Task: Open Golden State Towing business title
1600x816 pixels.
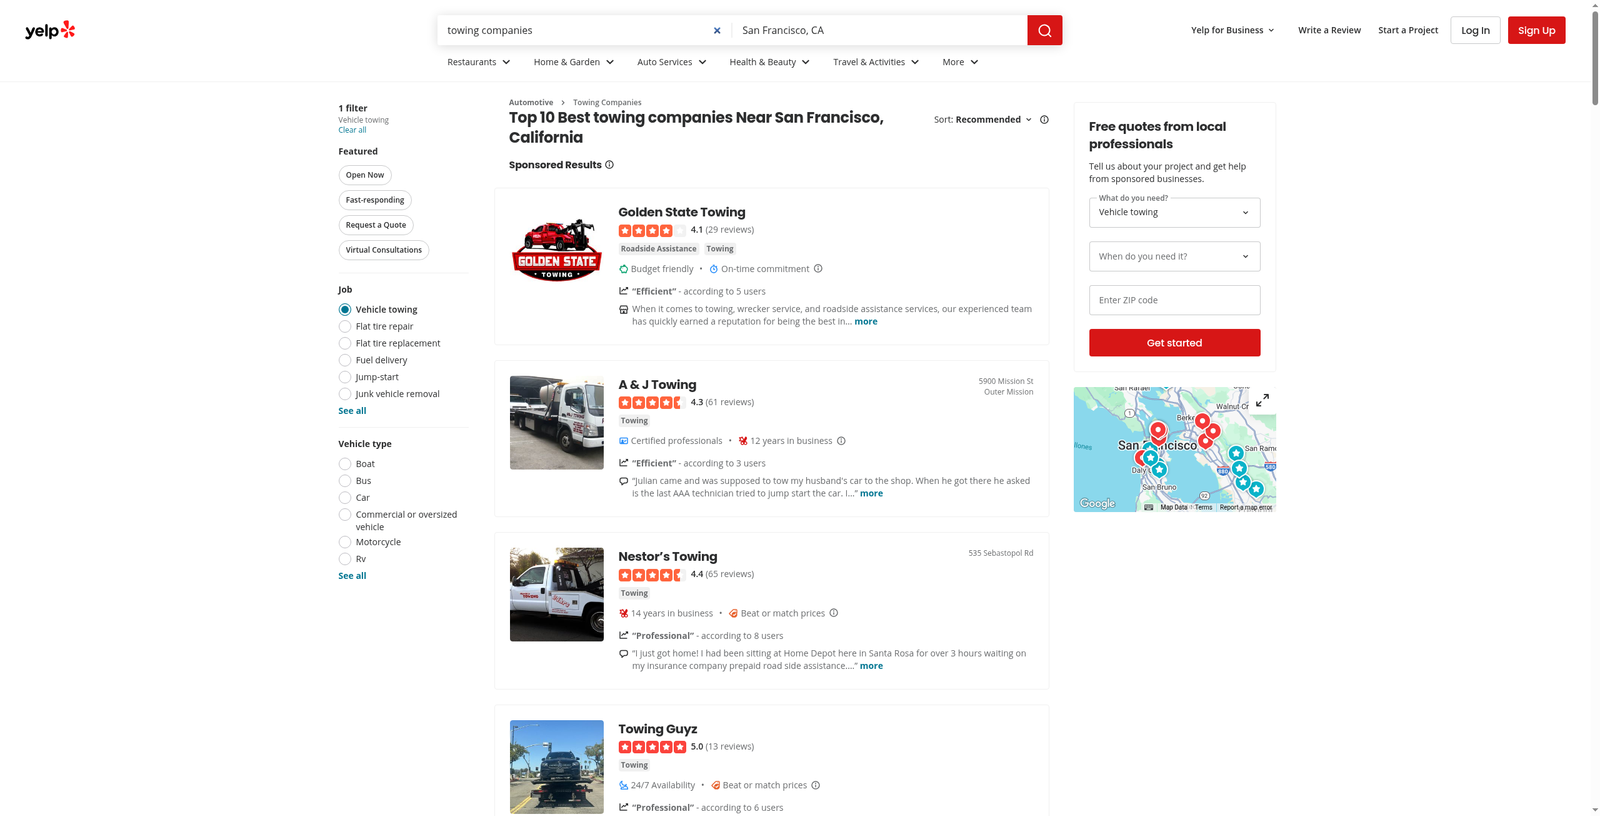Action: (x=682, y=212)
